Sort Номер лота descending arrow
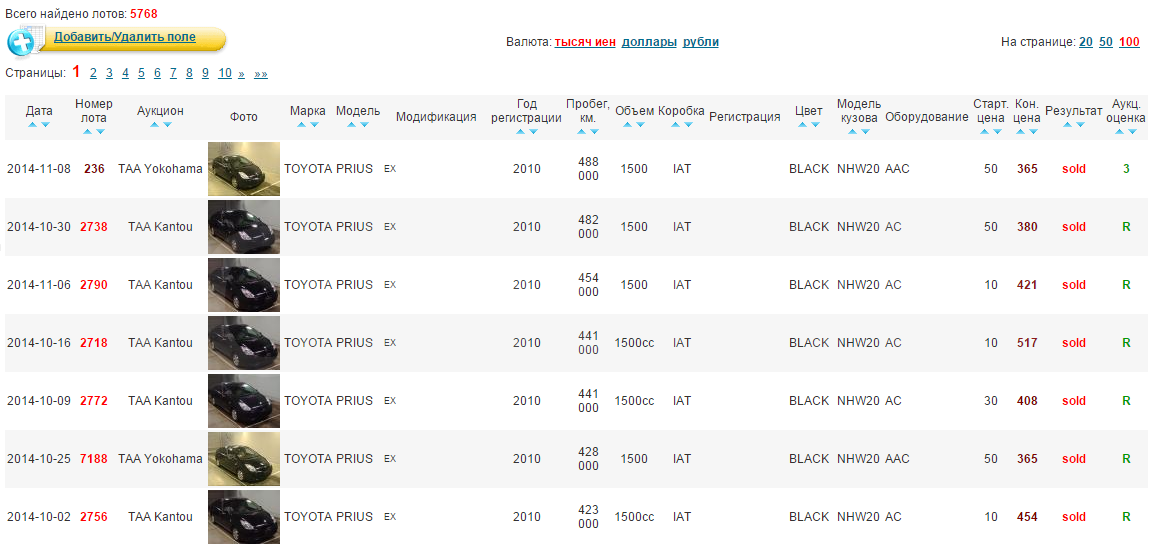The width and height of the screenshot is (1151, 545). coord(101,131)
